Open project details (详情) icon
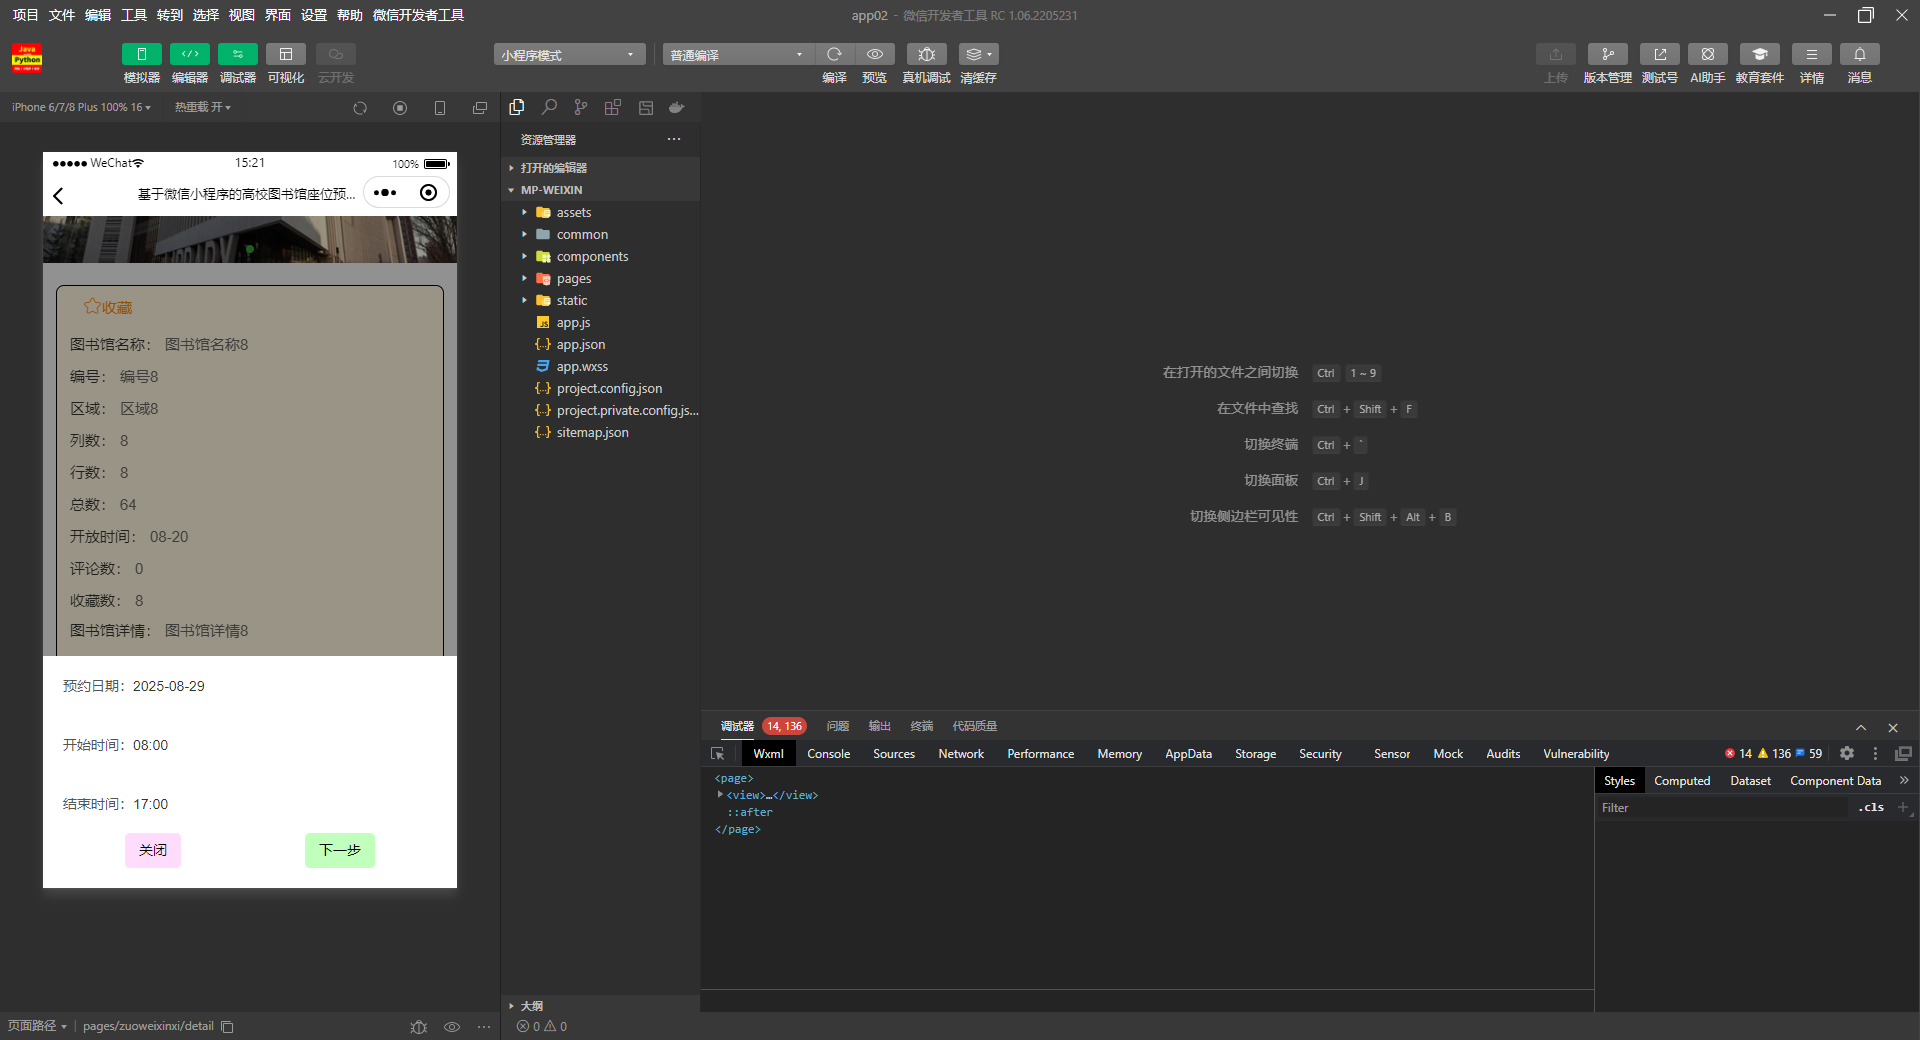The height and width of the screenshot is (1040, 1920). (1812, 54)
